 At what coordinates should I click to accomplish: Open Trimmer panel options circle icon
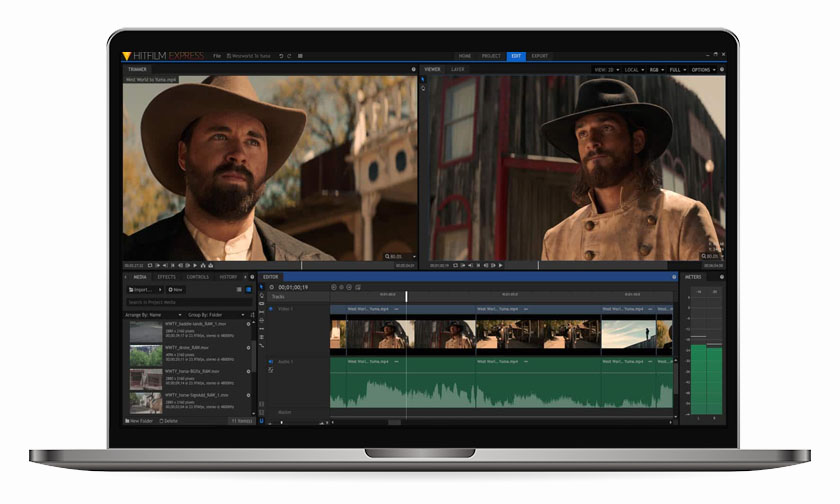click(x=414, y=69)
